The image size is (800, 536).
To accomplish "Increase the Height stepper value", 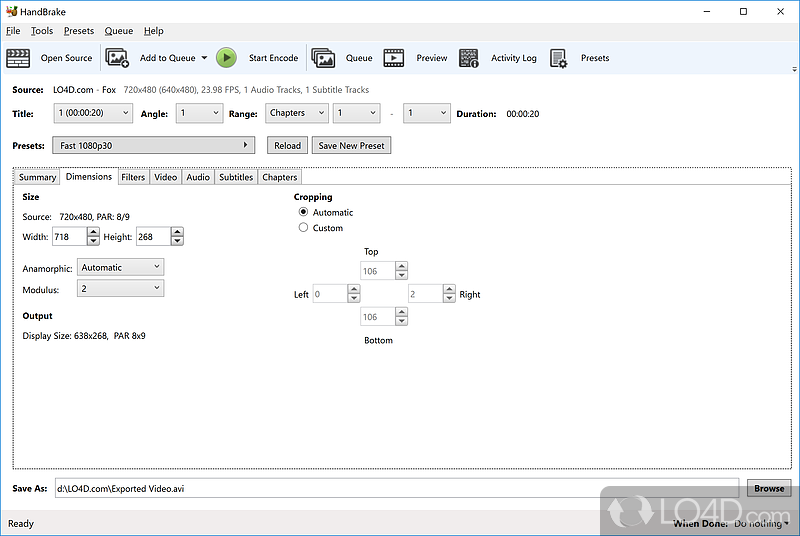I will point(177,232).
